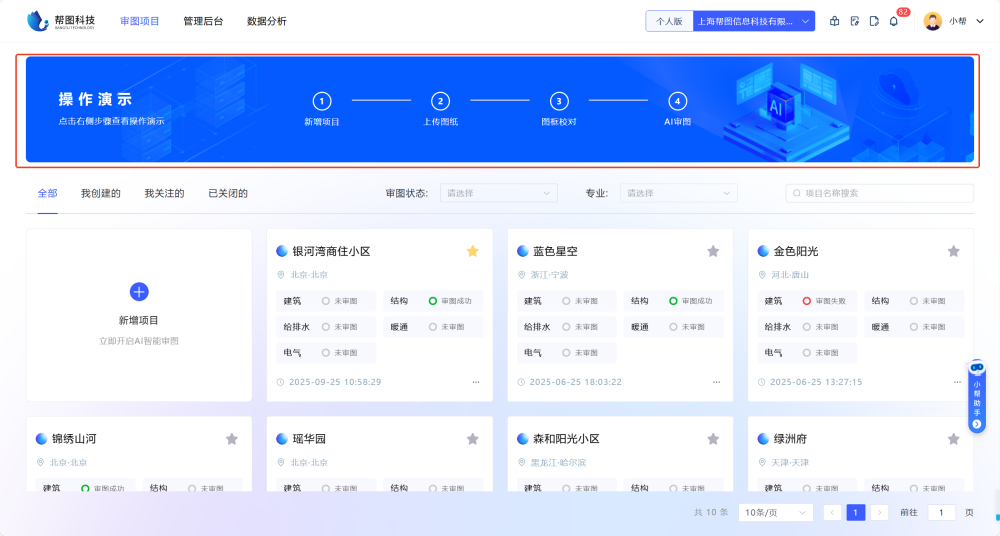Click 建筑 审图失败 status in 金色阳光 card
Image resolution: width=1000 pixels, height=536 pixels.
pos(824,300)
